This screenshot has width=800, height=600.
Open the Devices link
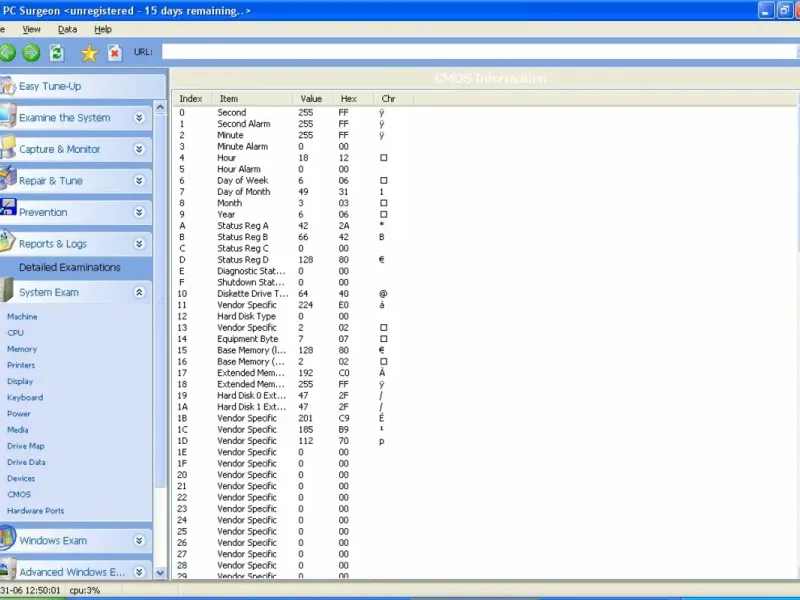[21, 479]
